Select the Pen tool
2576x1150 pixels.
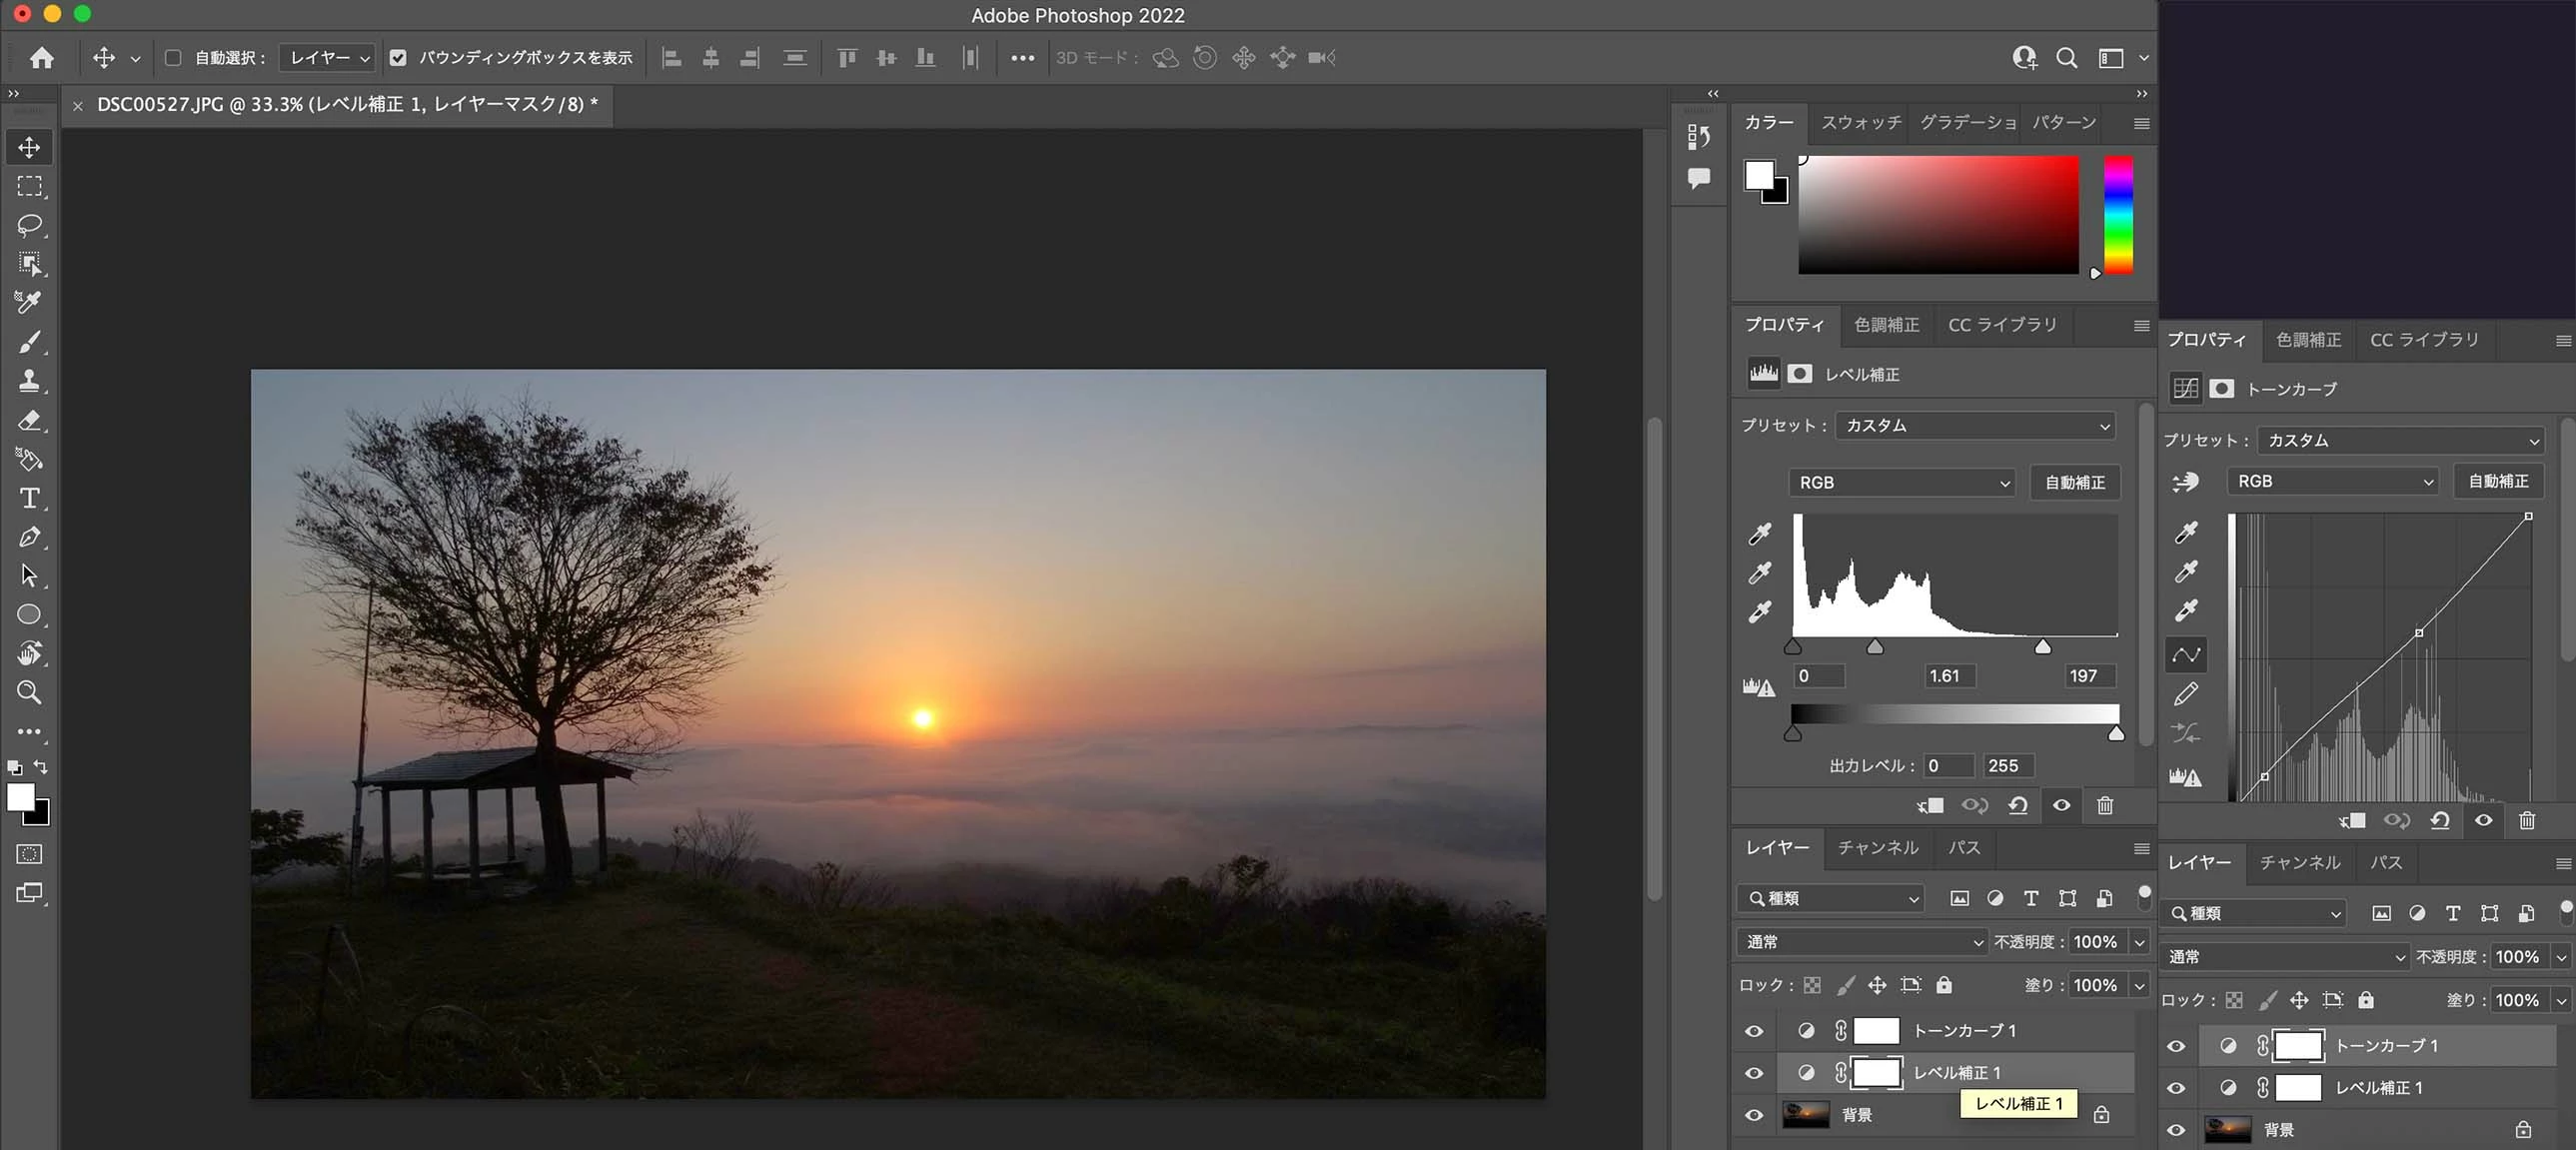click(29, 537)
